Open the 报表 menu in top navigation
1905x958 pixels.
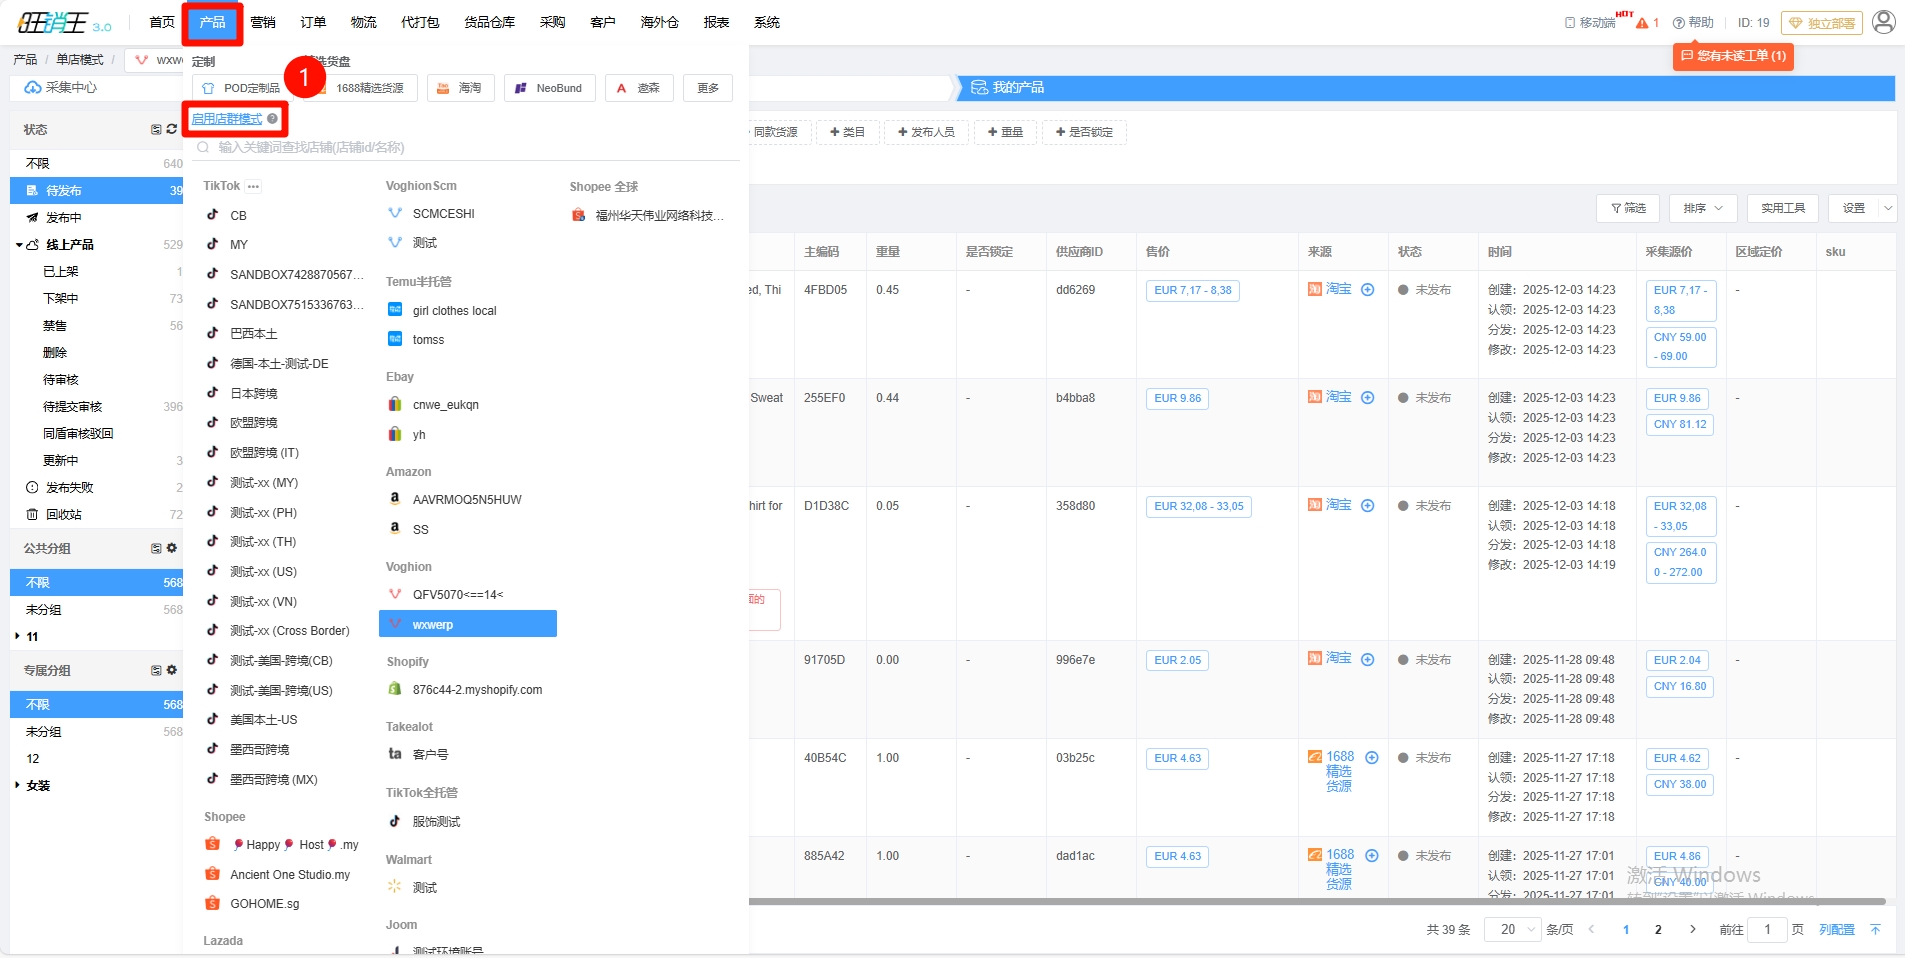(x=716, y=22)
